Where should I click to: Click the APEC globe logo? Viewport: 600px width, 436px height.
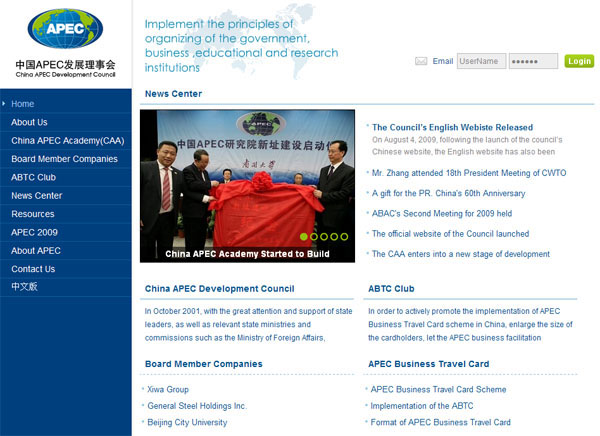(65, 30)
